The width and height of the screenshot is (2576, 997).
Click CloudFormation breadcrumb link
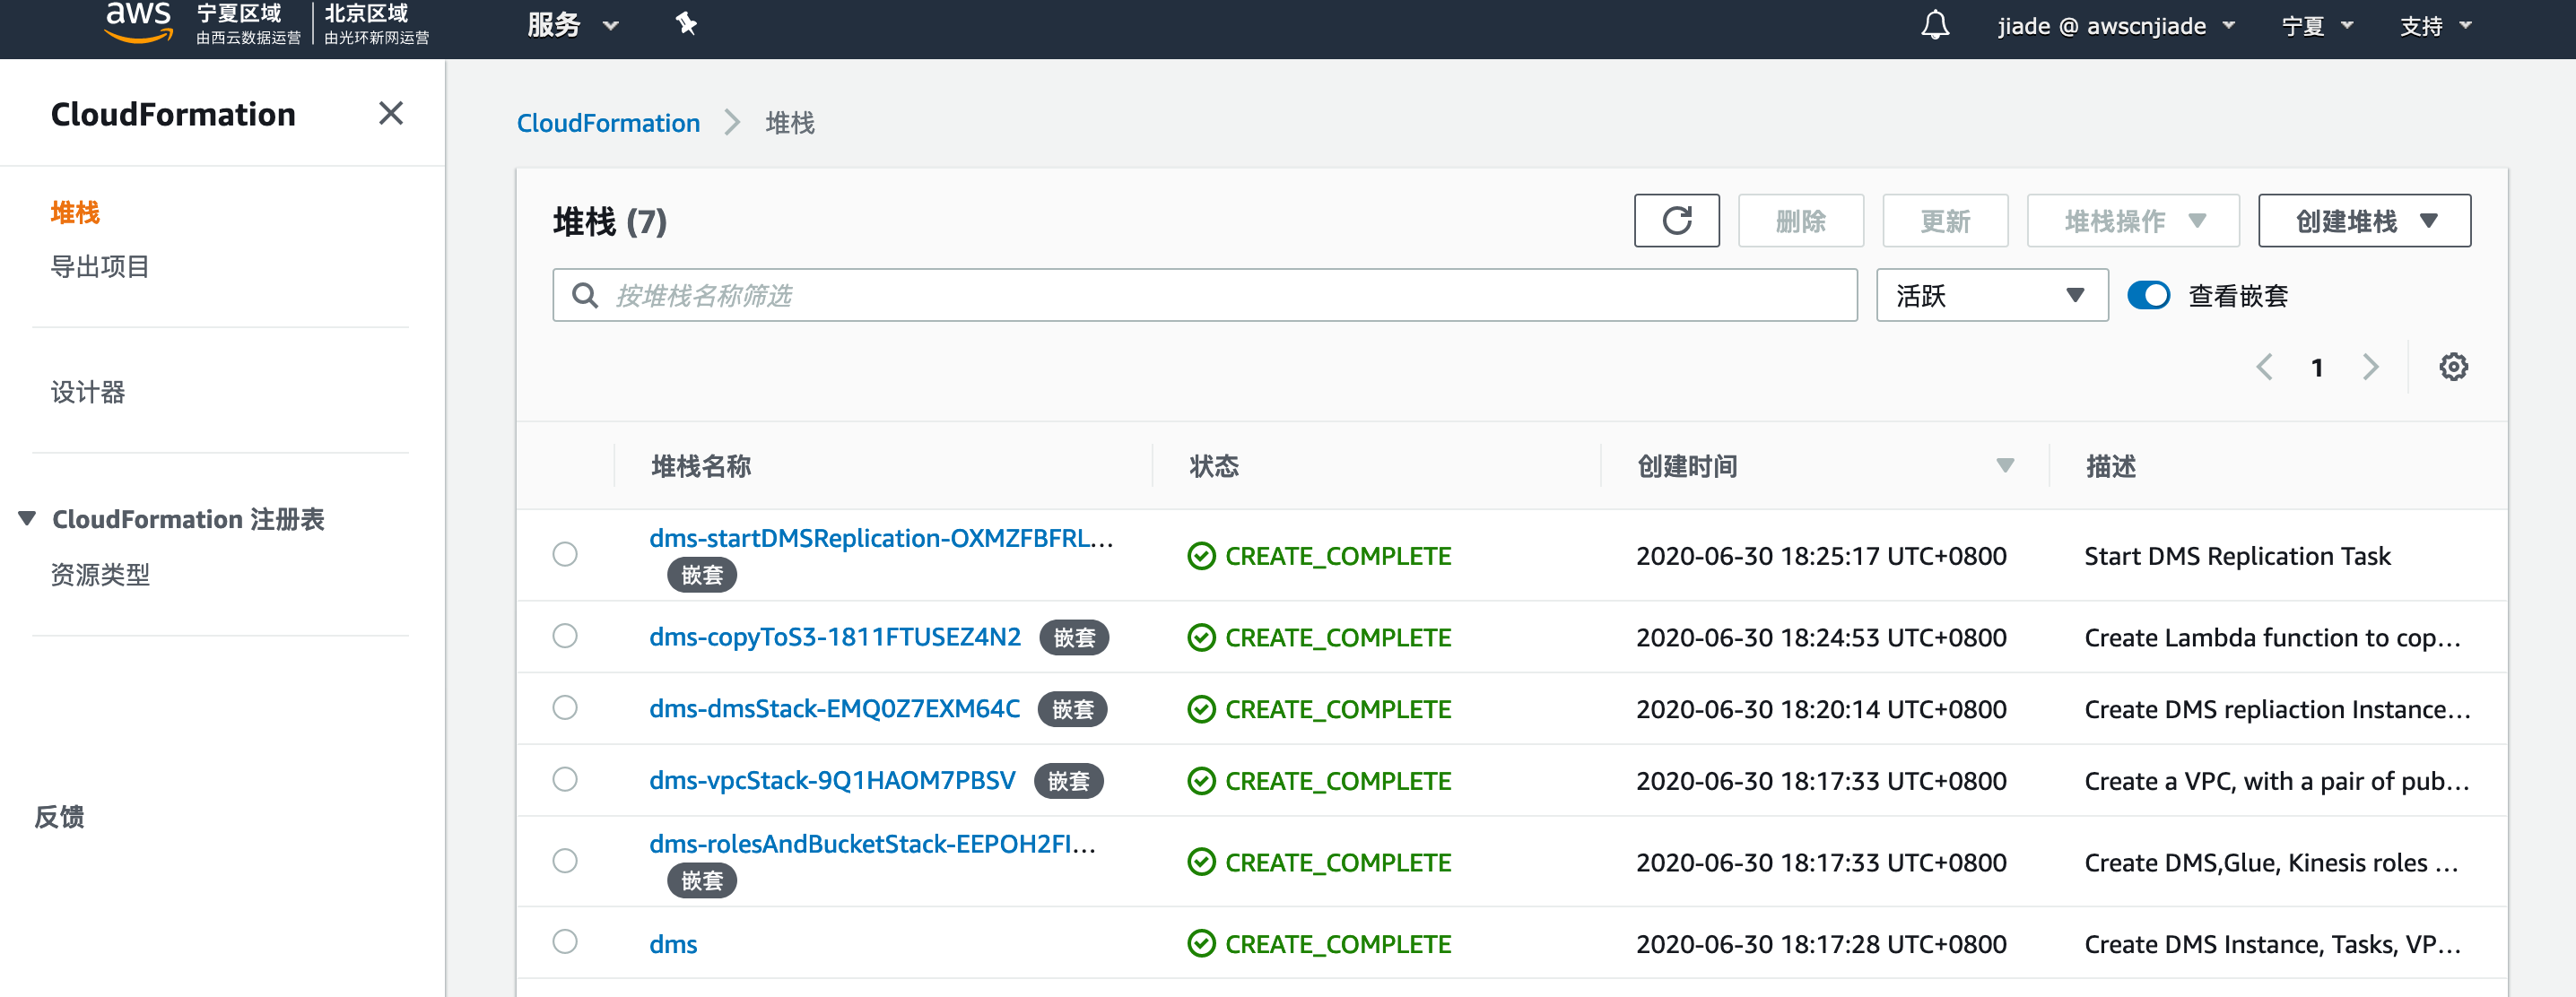tap(608, 122)
